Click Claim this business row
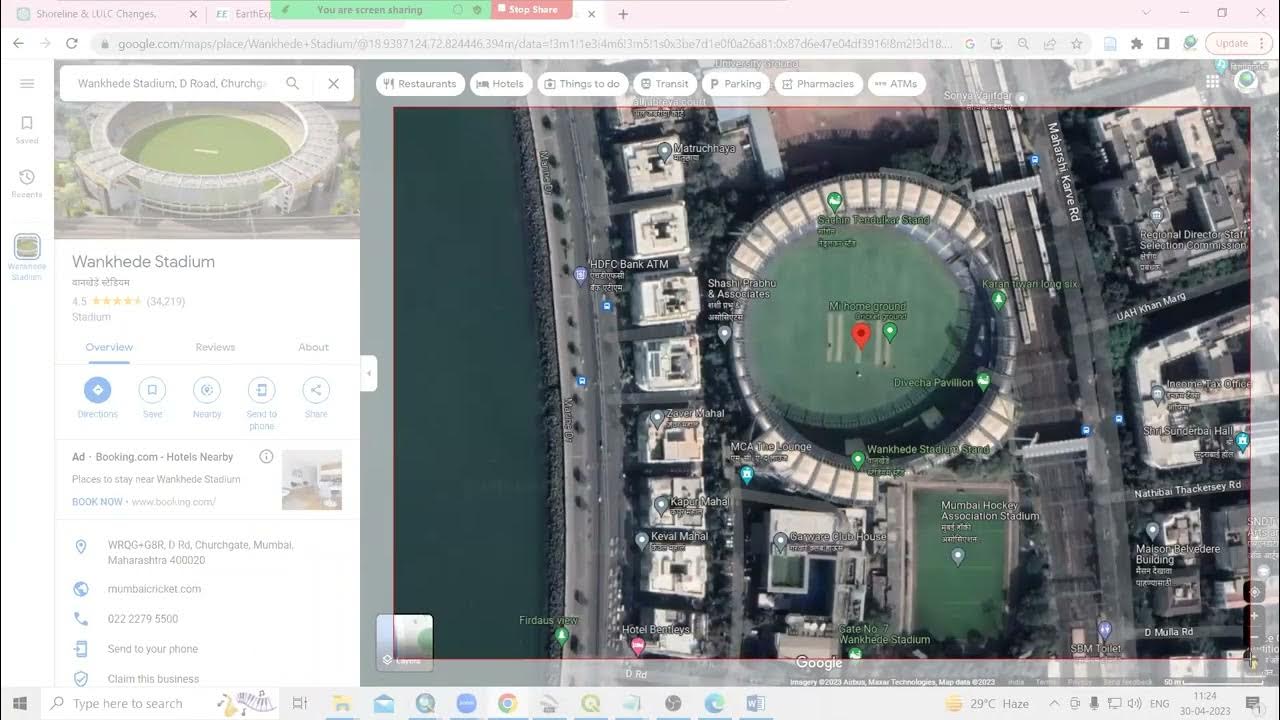This screenshot has height=720, width=1280. (x=207, y=679)
